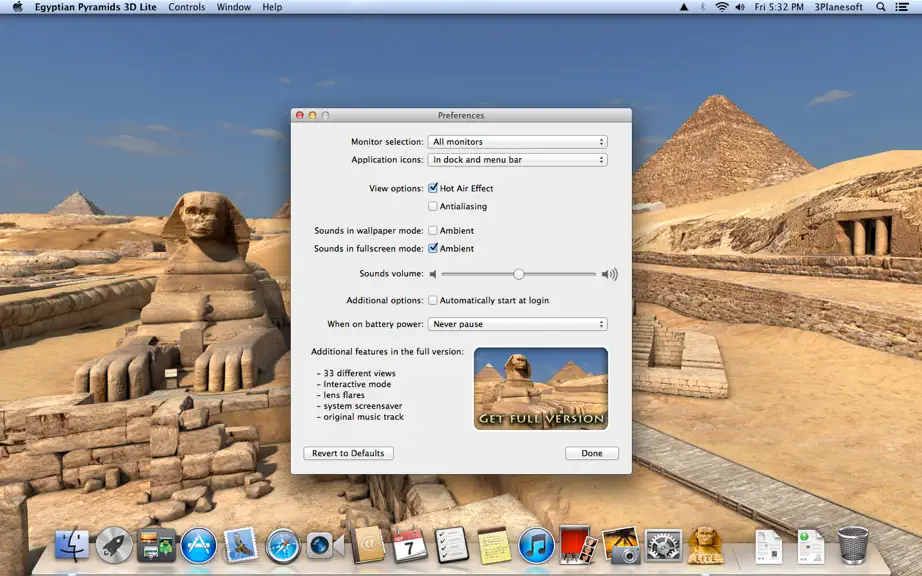Click Revert to Defaults button
Viewport: 922px width, 576px height.
tap(349, 453)
